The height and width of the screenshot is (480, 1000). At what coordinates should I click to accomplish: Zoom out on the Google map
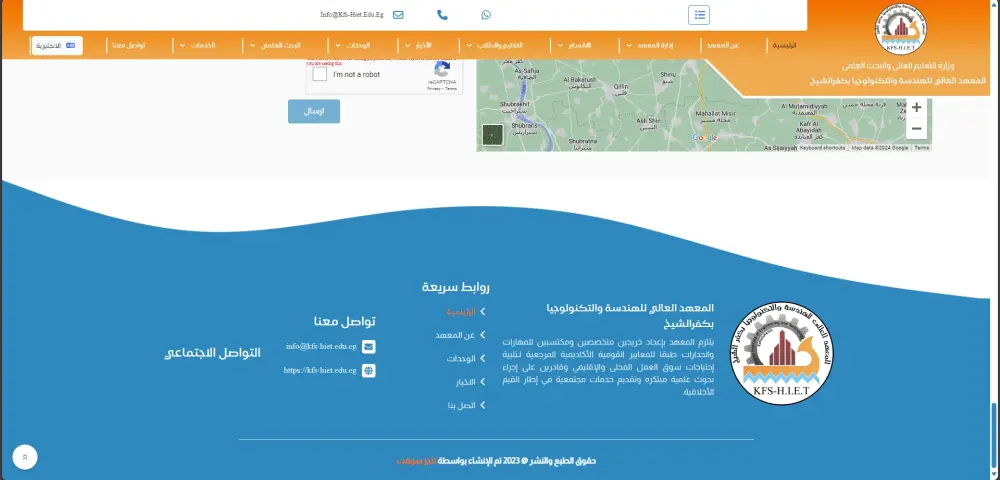coord(916,129)
